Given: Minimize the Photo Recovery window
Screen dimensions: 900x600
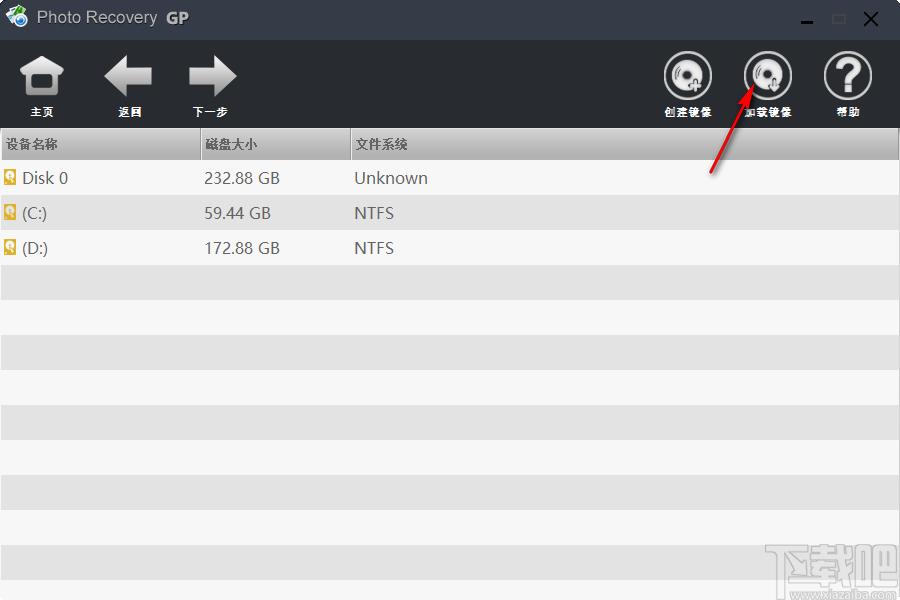Looking at the screenshot, I should pos(807,20).
